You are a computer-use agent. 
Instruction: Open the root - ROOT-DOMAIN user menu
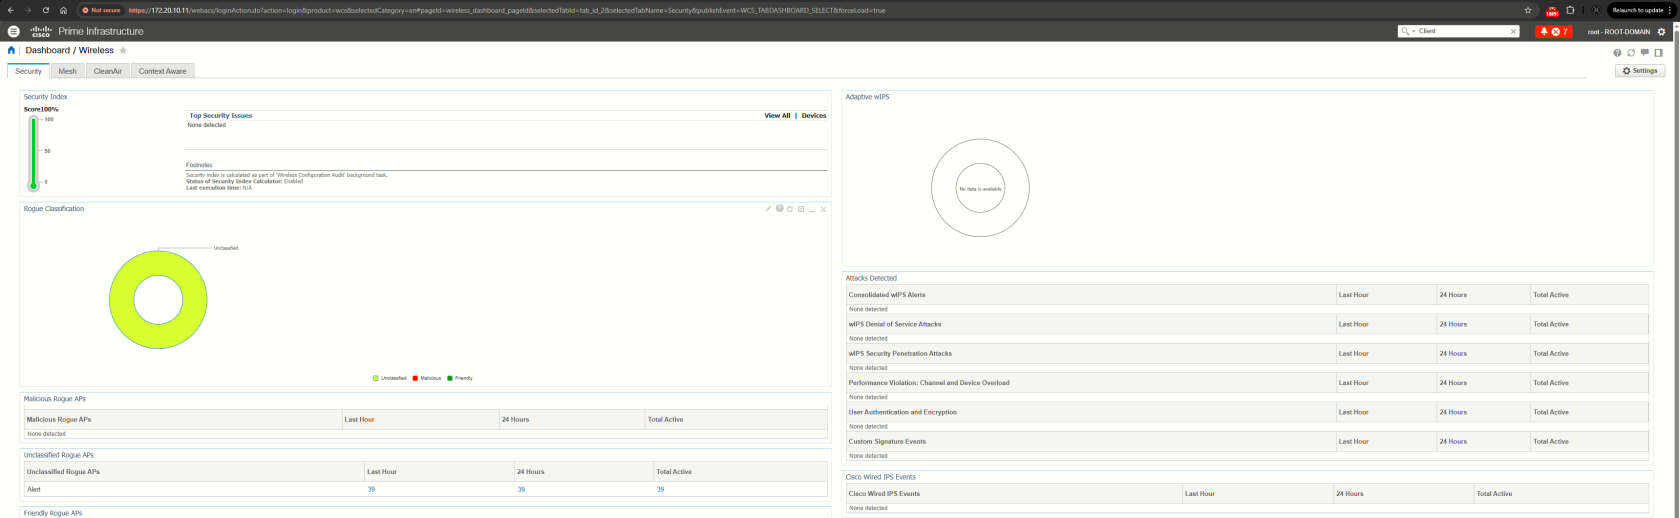1619,31
